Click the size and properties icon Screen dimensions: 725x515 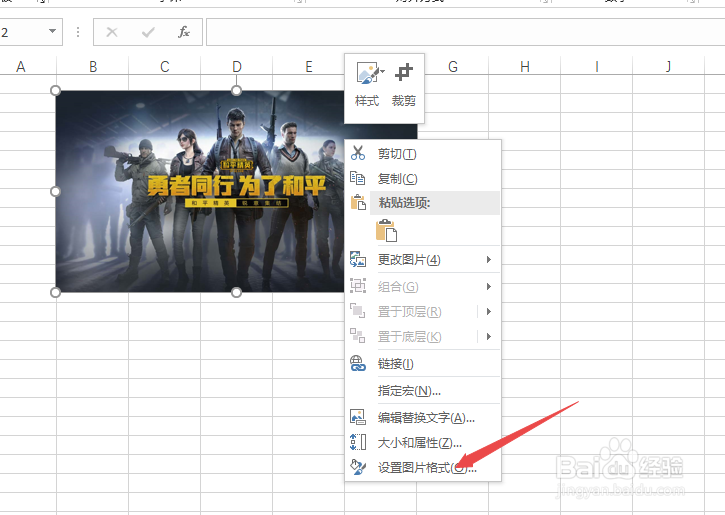358,442
